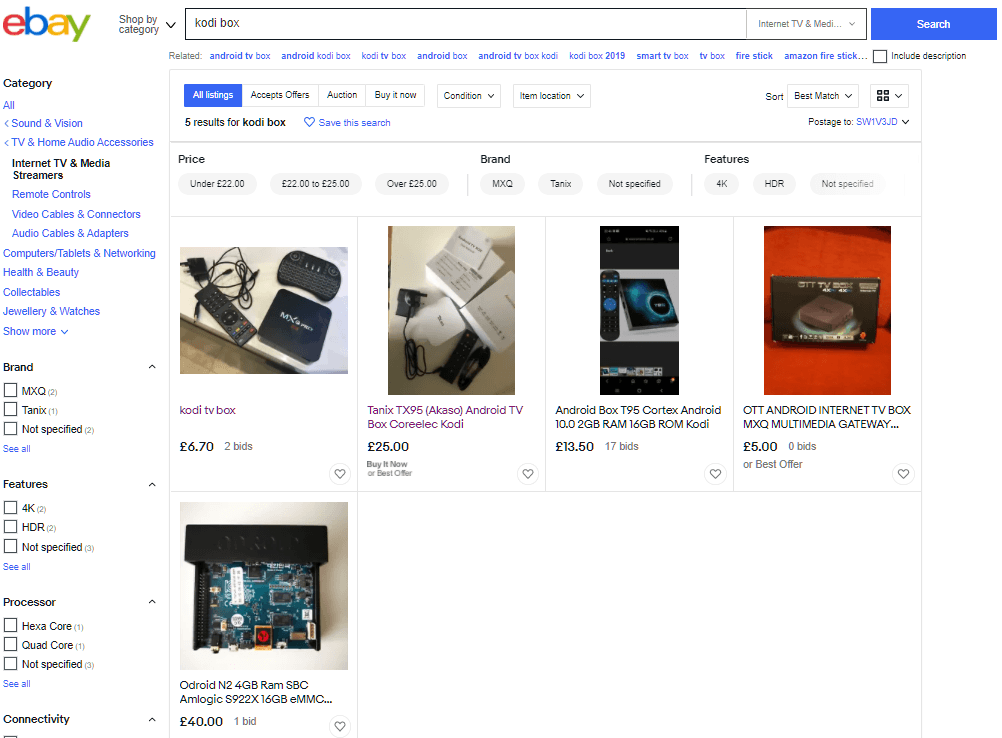Click the android tv box related search

pyautogui.click(x=240, y=56)
